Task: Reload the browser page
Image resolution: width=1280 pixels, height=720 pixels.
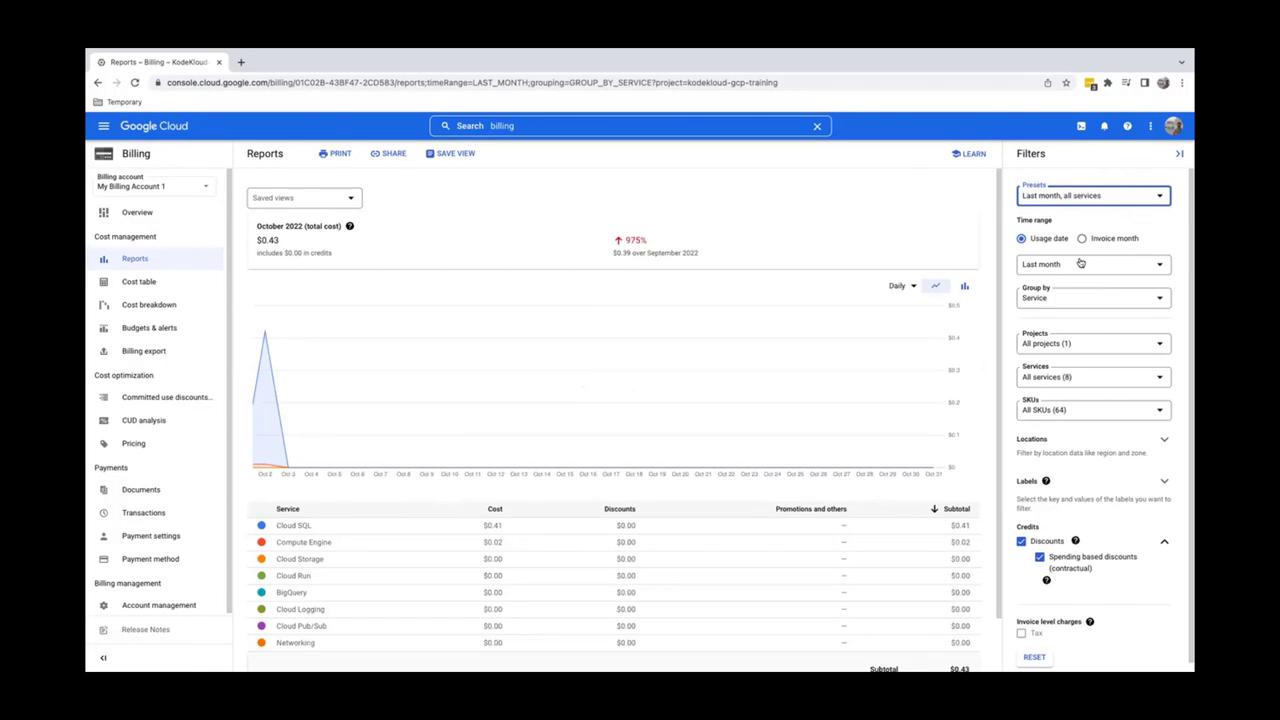Action: point(135,83)
